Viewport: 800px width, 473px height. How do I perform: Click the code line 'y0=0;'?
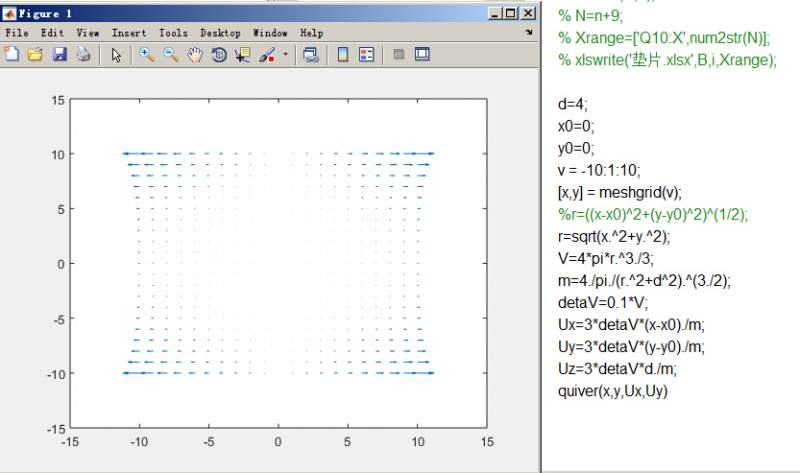[x=576, y=148]
